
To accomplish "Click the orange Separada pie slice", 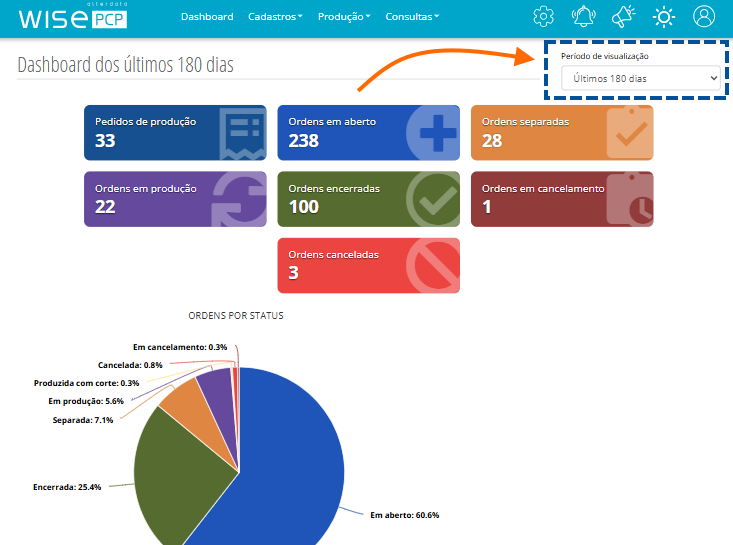I will (194, 414).
